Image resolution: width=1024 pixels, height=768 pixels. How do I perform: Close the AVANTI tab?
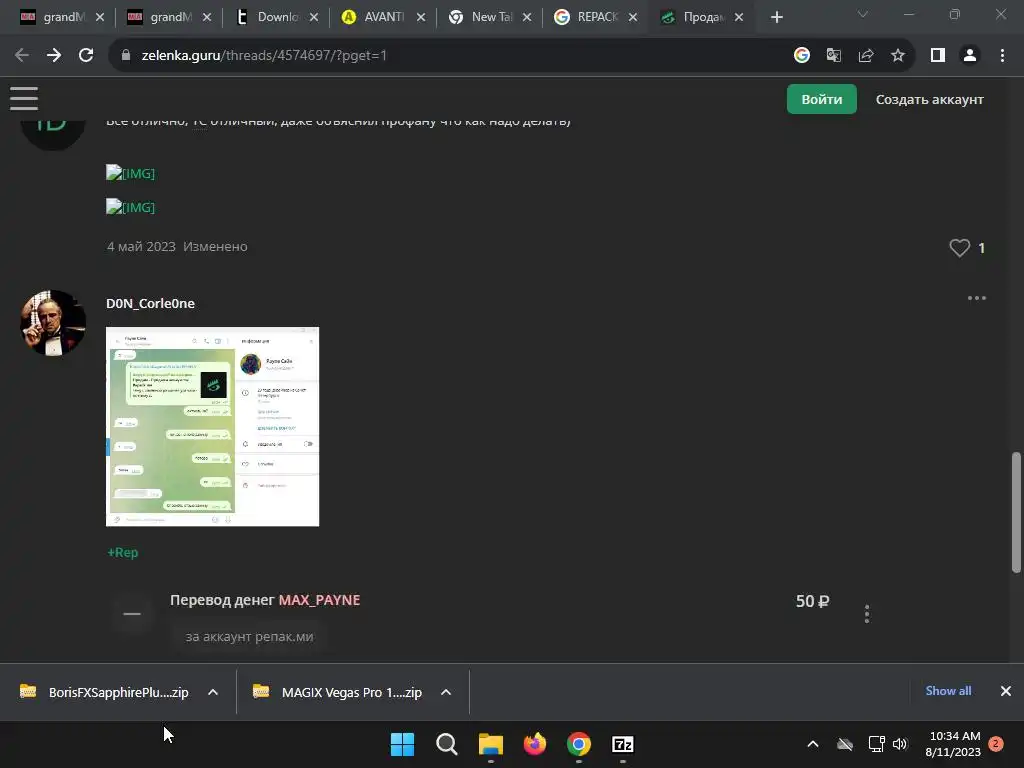[x=421, y=18]
